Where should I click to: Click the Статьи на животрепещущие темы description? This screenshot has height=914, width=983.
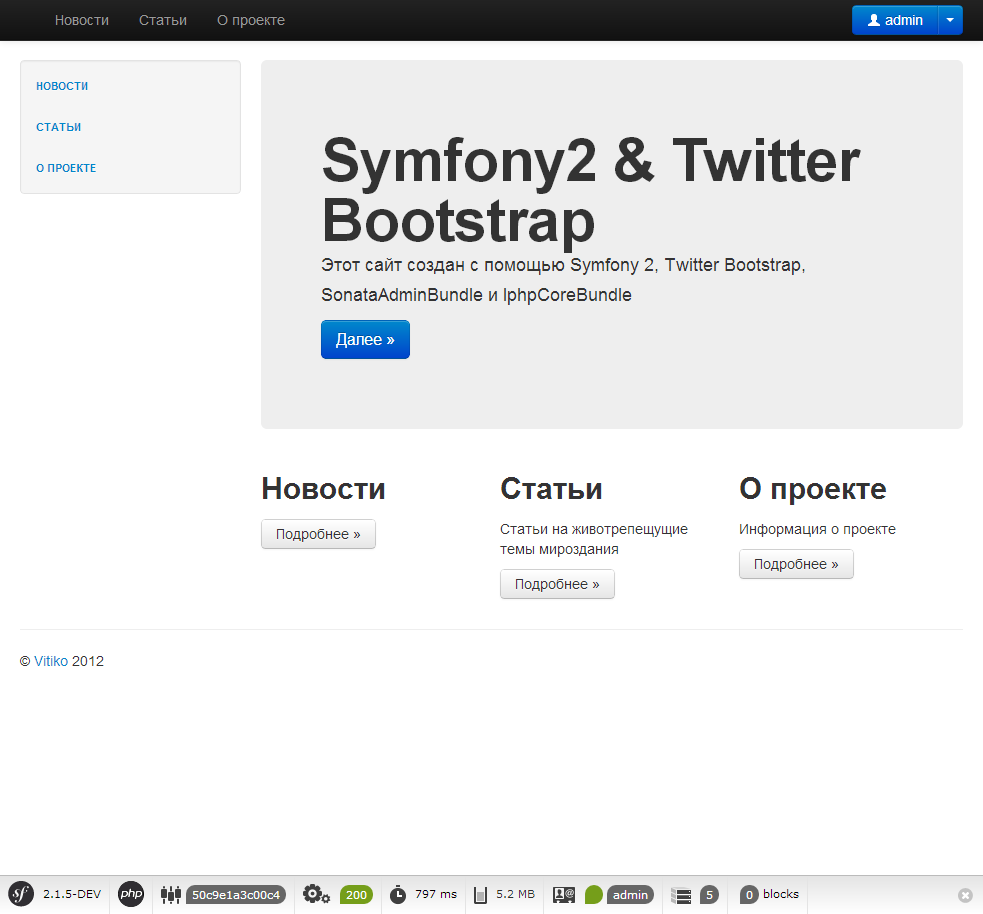594,539
